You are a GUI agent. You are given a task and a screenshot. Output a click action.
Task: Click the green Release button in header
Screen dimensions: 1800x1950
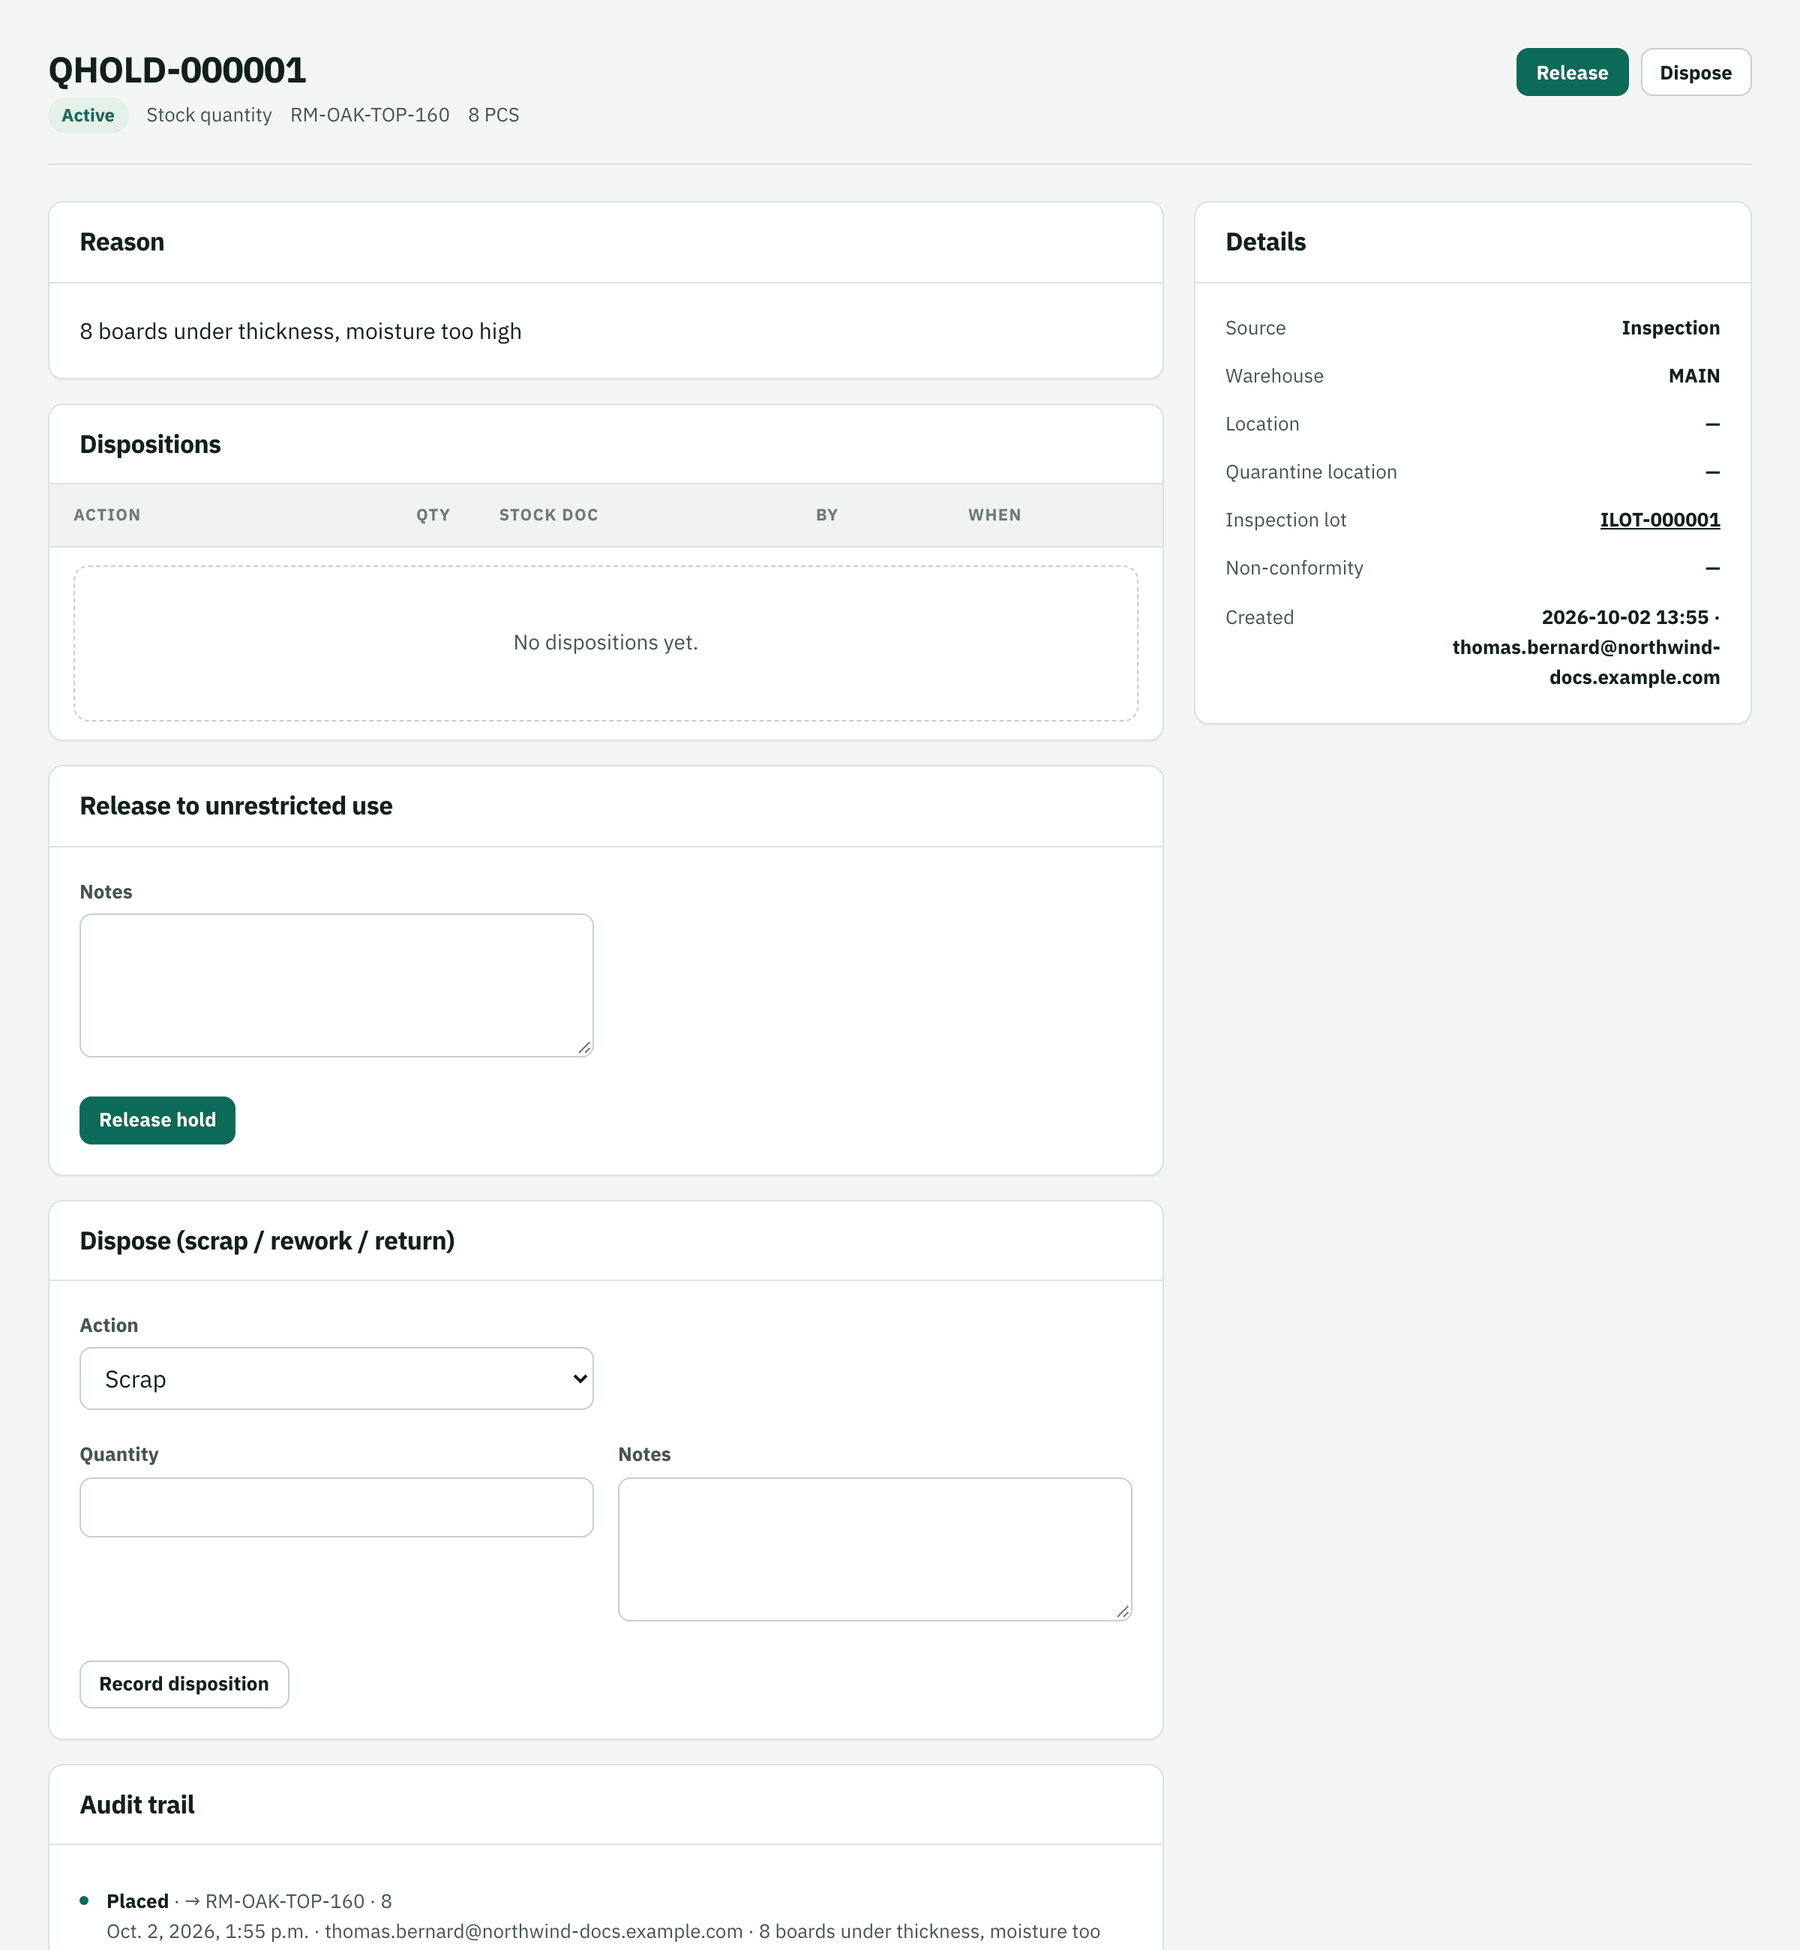(1572, 72)
